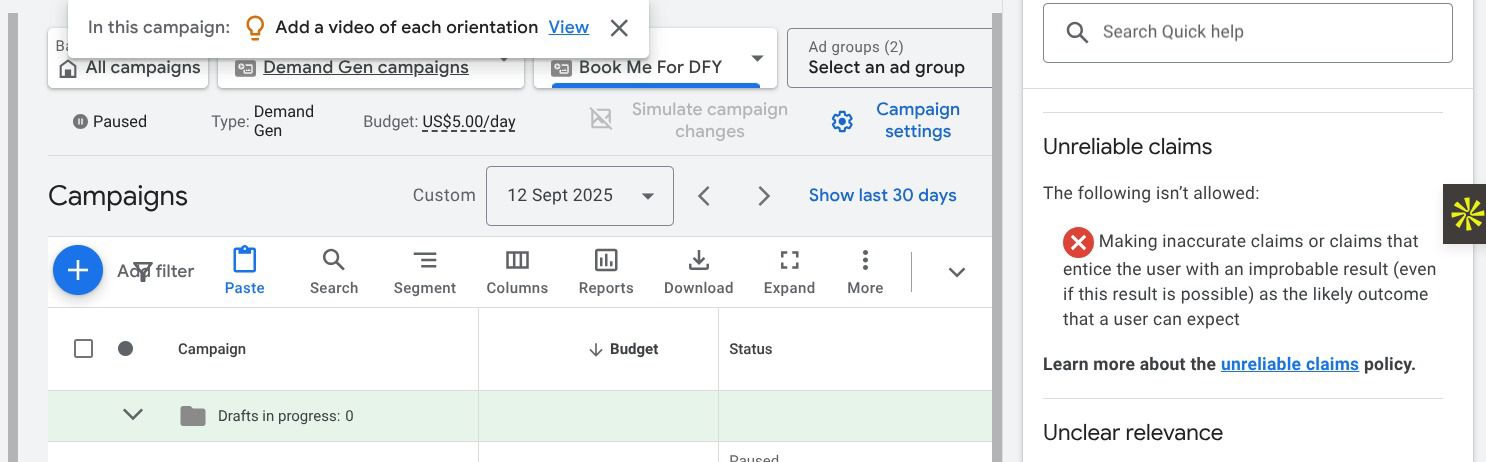
Task: Click the Unreliable claims heading
Action: tap(1128, 147)
